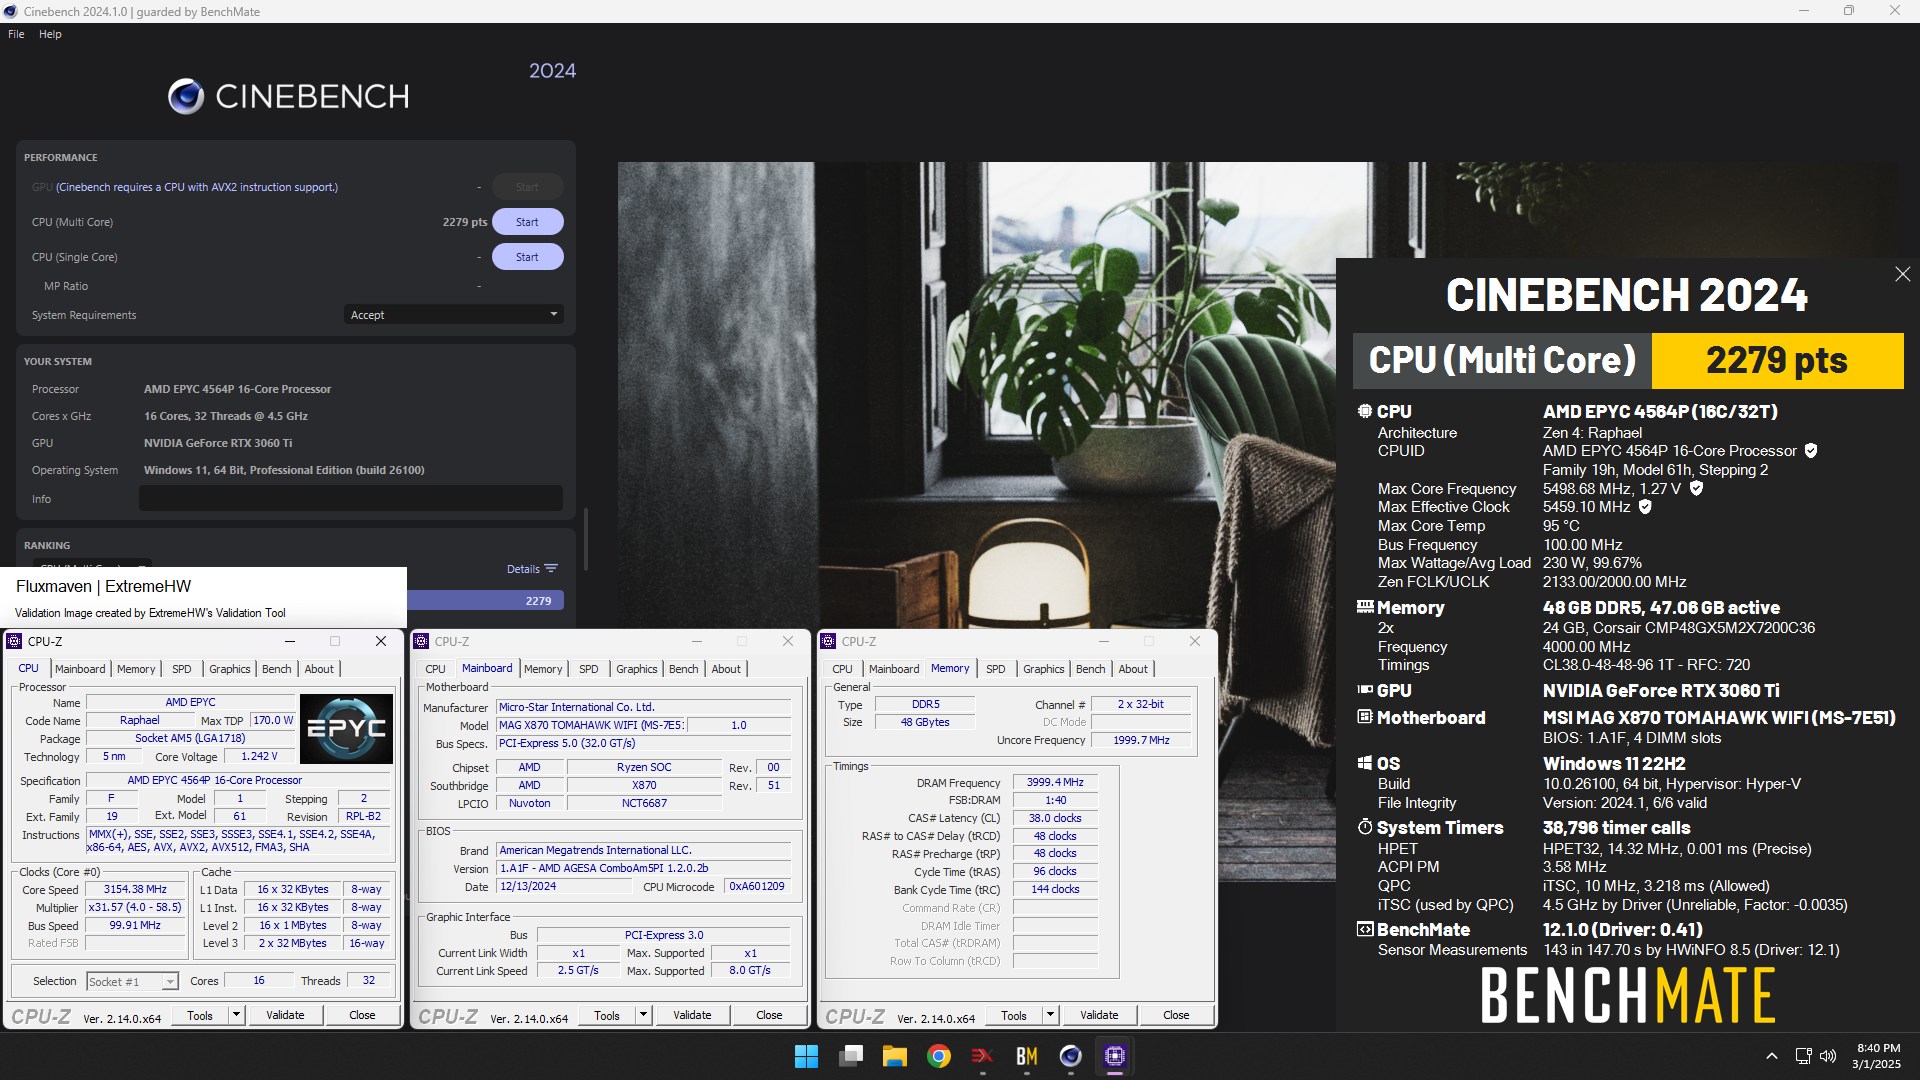Expand Tools dropdown arrow in CPU window
The width and height of the screenshot is (1920, 1080).
[237, 1015]
